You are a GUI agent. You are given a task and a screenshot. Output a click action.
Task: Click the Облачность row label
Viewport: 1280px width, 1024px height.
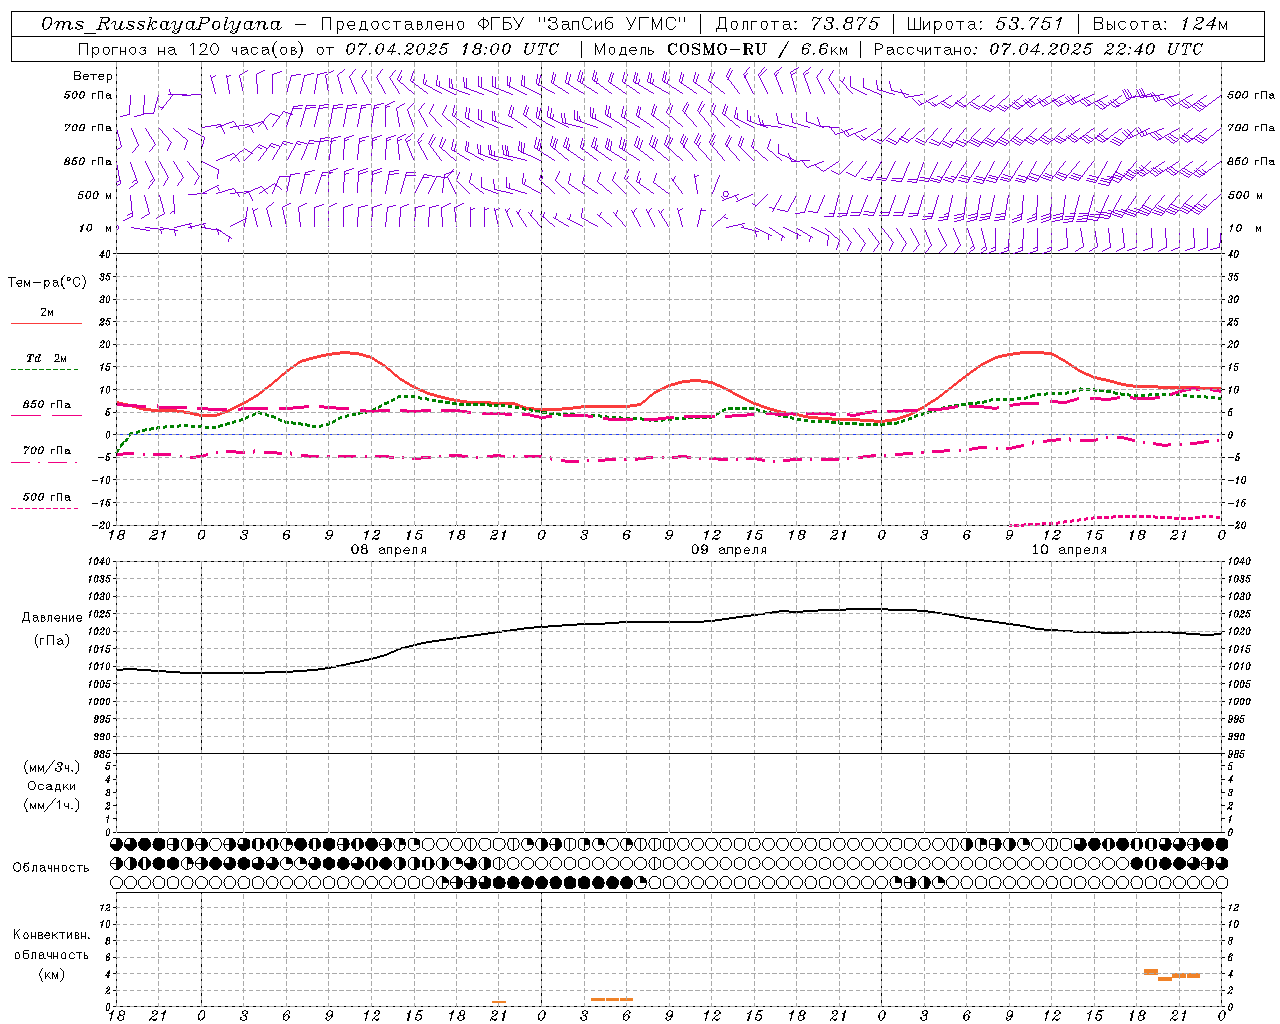tap(51, 868)
